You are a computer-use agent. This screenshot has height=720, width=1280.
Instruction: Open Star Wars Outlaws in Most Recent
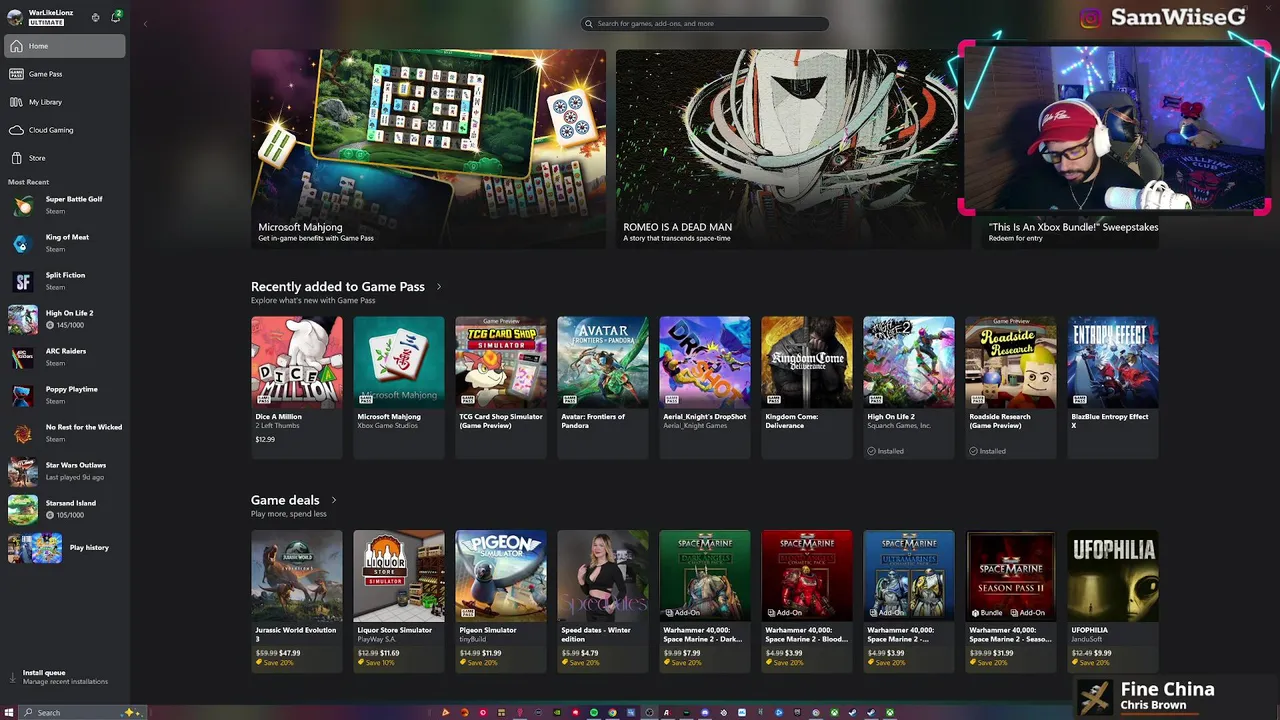point(65,471)
